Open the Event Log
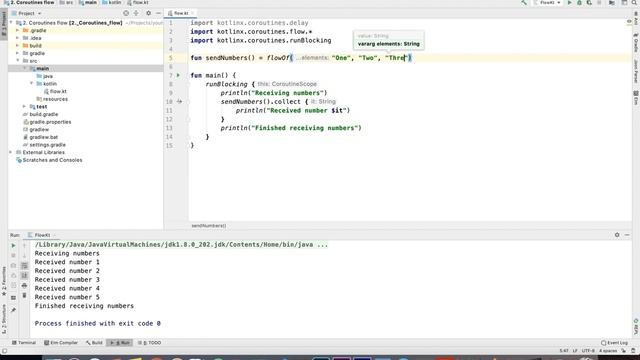This screenshot has height=360, width=640. pyautogui.click(x=614, y=343)
